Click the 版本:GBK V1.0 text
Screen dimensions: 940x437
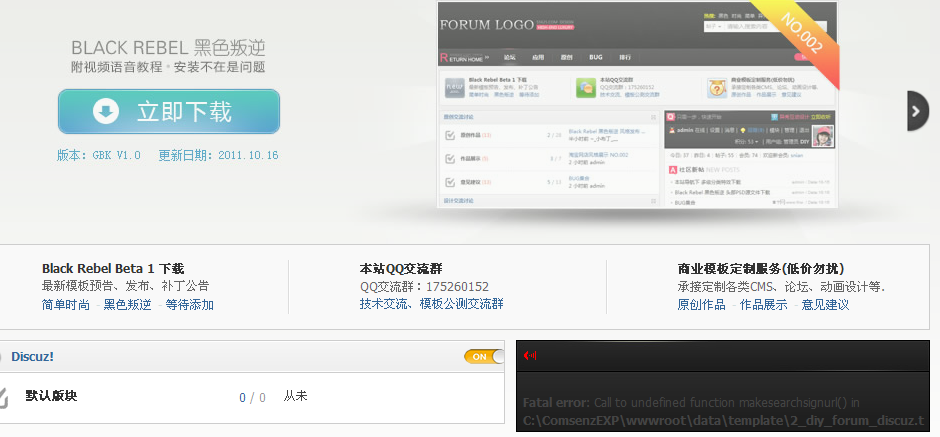tap(99, 155)
